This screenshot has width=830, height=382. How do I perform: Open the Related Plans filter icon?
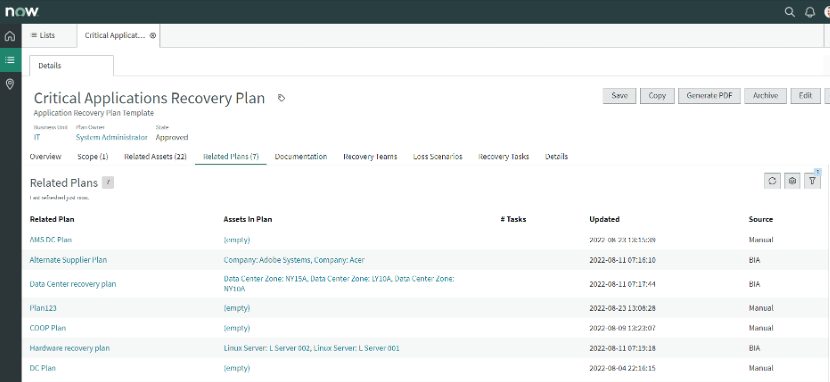[812, 181]
